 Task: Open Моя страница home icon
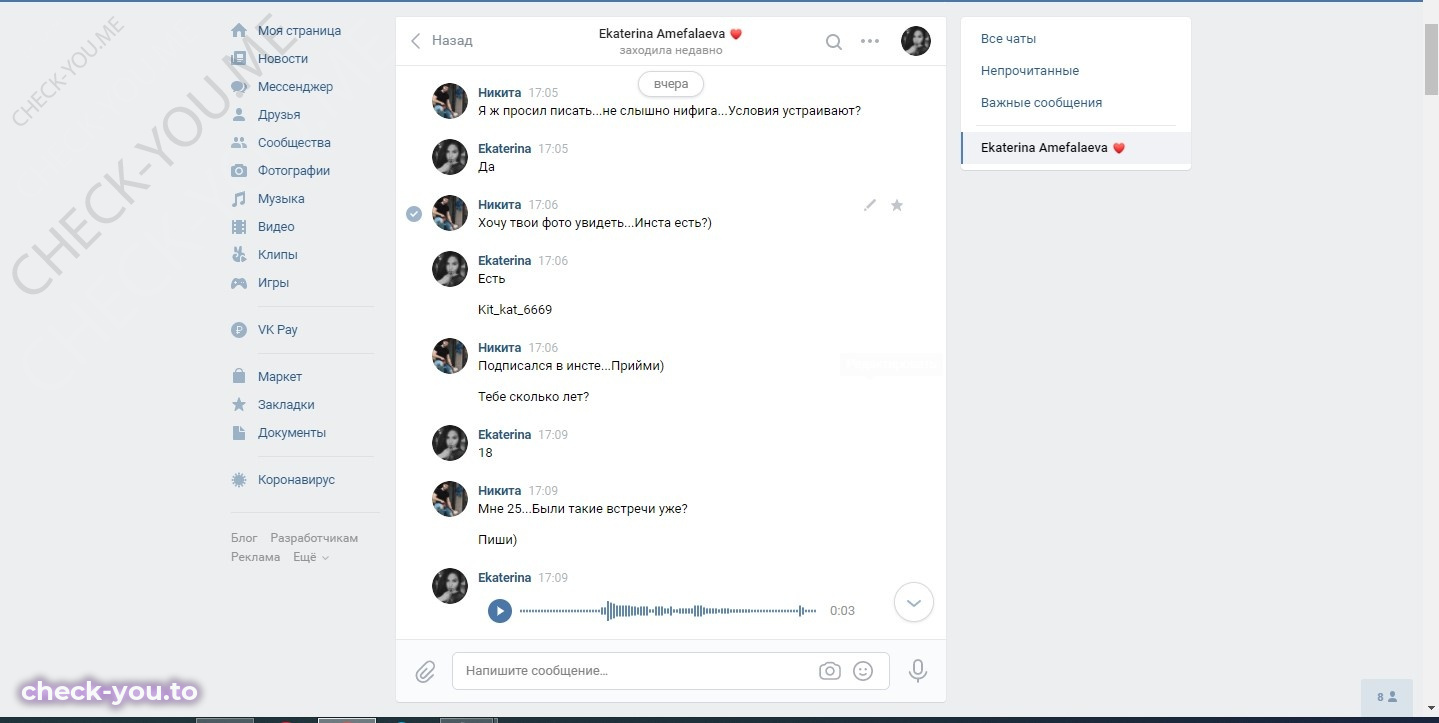(239, 31)
